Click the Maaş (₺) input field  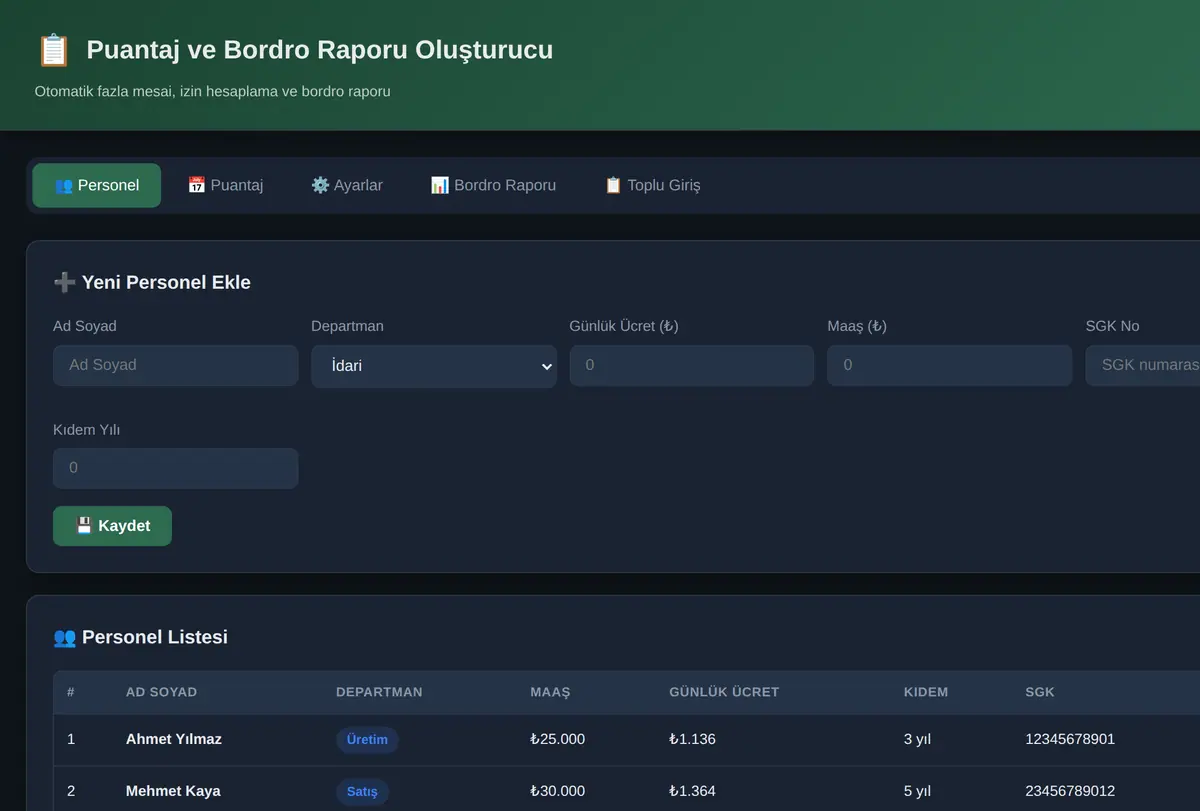click(950, 365)
